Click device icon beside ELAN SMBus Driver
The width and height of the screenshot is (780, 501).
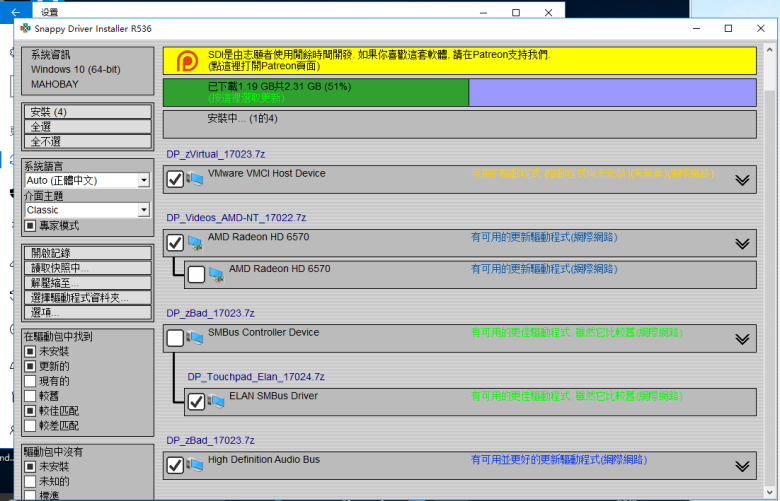tap(216, 401)
